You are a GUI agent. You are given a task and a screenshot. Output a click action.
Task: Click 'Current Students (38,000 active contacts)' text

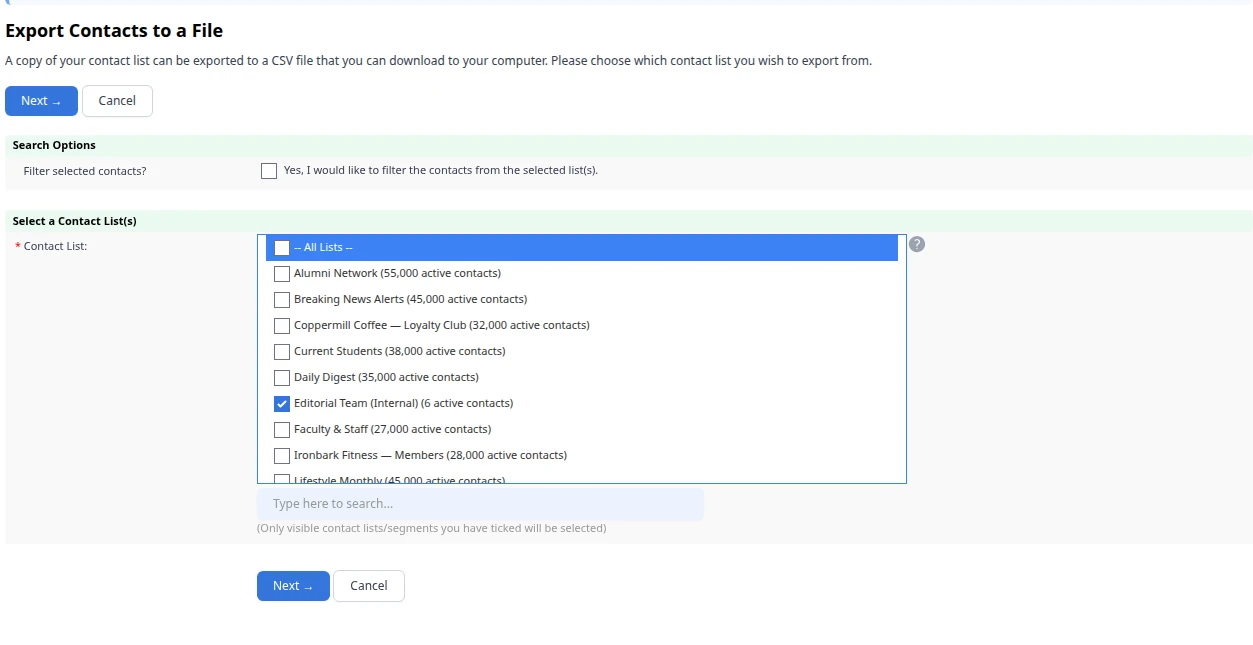point(399,351)
